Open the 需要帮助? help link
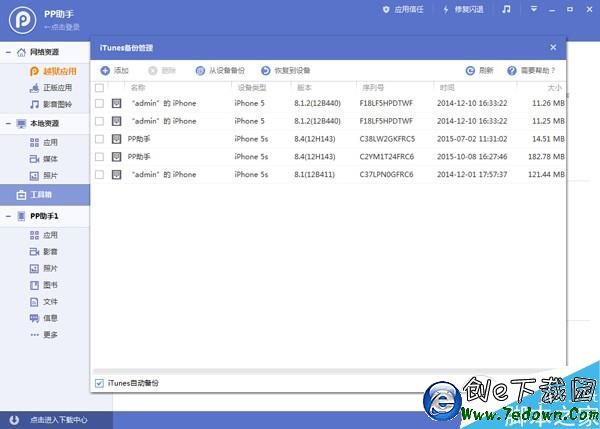The width and height of the screenshot is (600, 429). 531,70
